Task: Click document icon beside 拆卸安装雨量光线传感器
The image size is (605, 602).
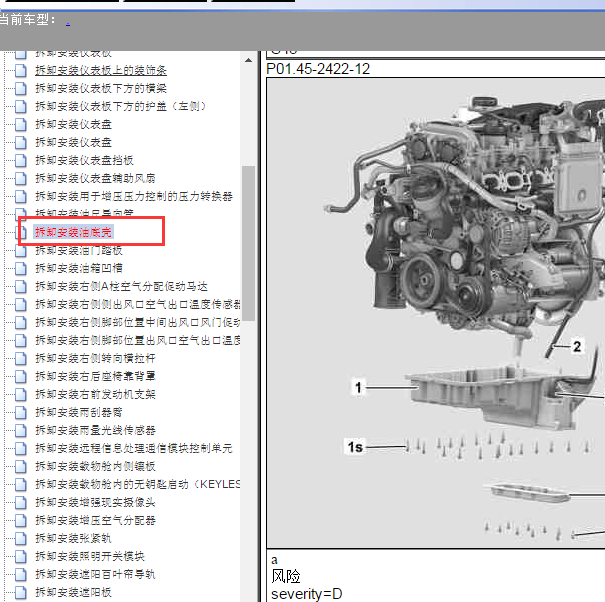Action: [x=20, y=430]
